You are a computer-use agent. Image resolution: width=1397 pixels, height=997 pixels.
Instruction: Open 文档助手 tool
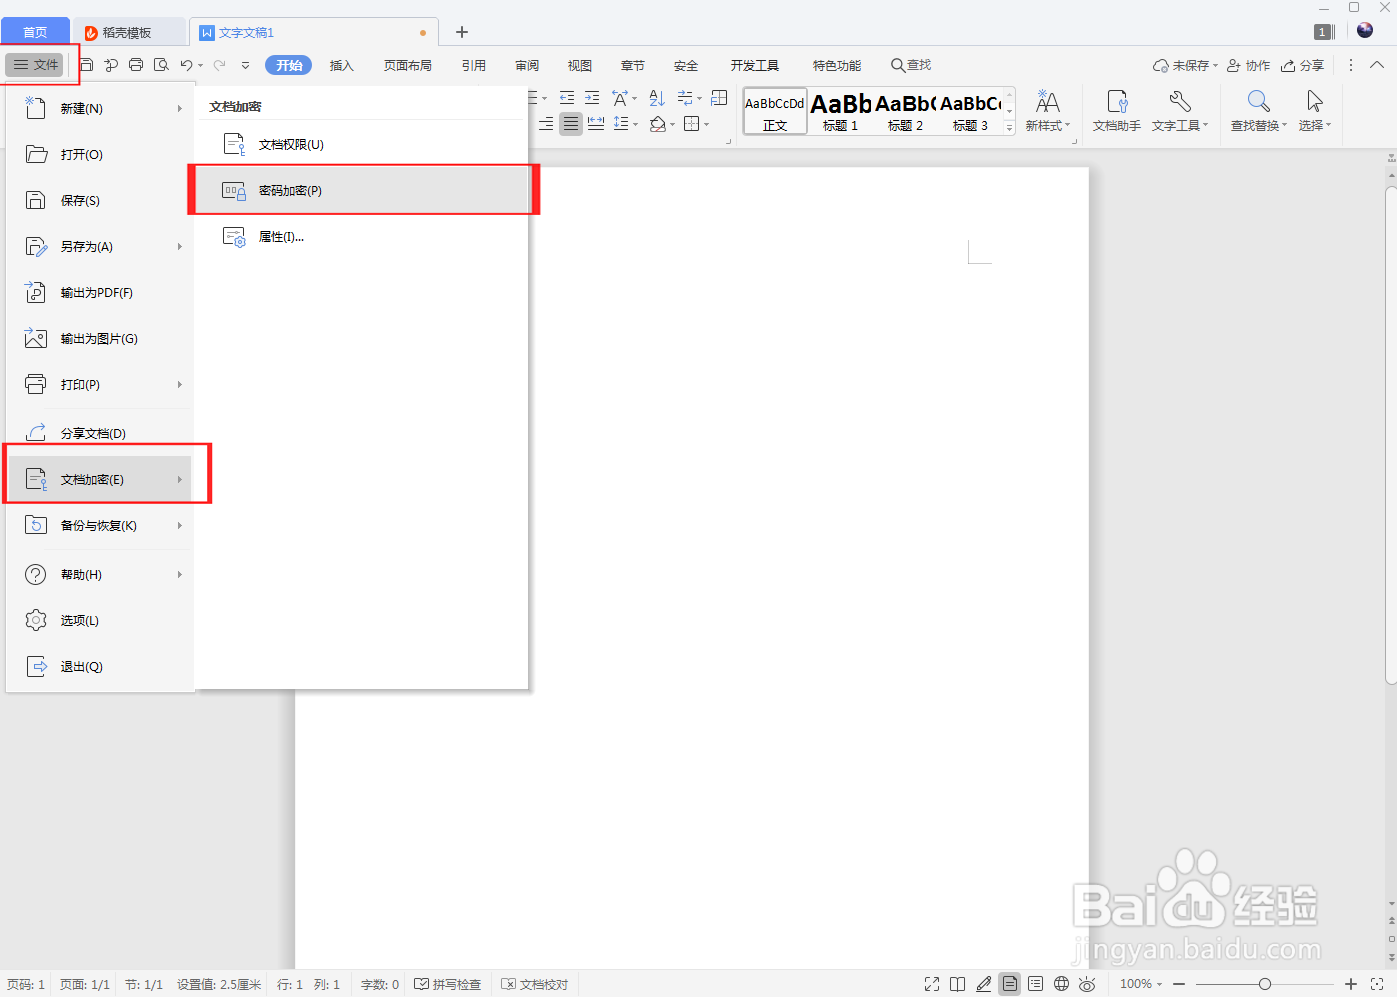pos(1117,110)
